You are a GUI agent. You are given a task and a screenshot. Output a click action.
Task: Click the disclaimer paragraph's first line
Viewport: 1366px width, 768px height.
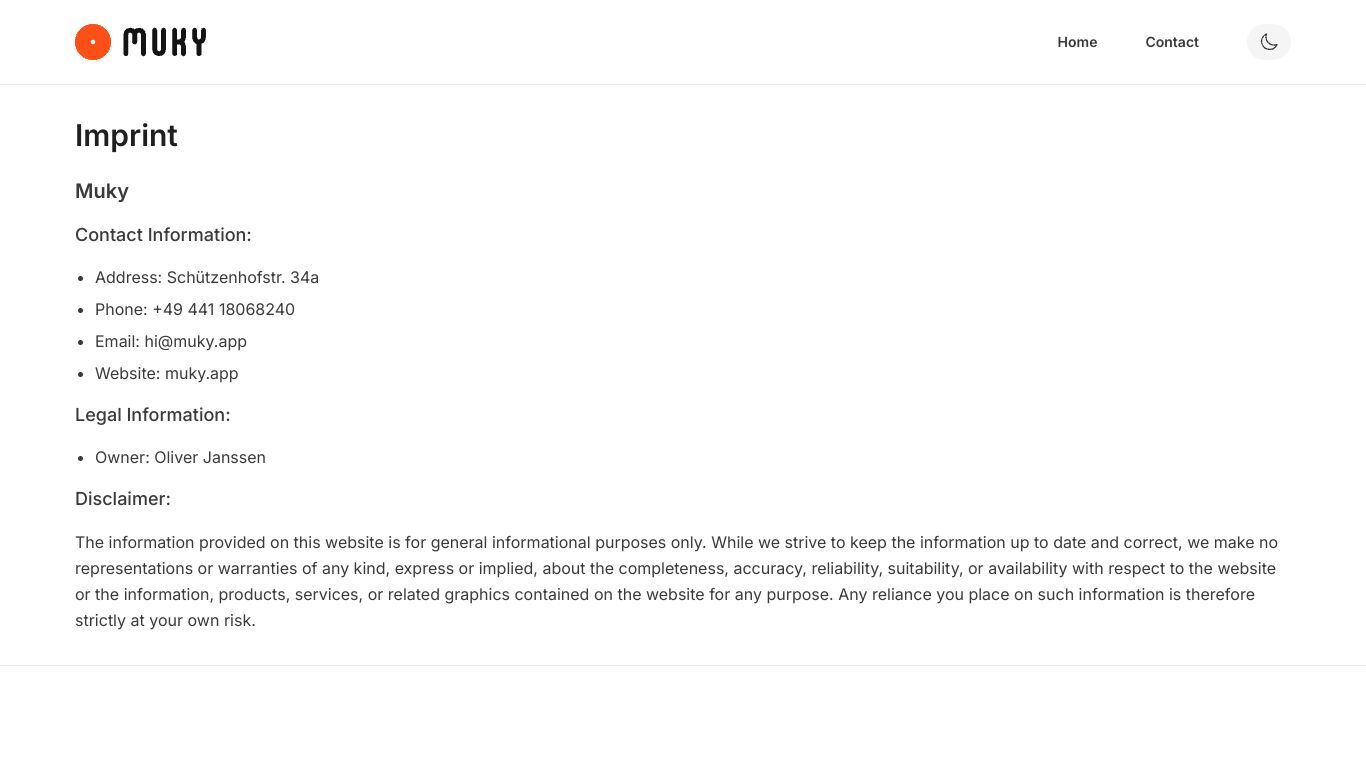tap(676, 542)
